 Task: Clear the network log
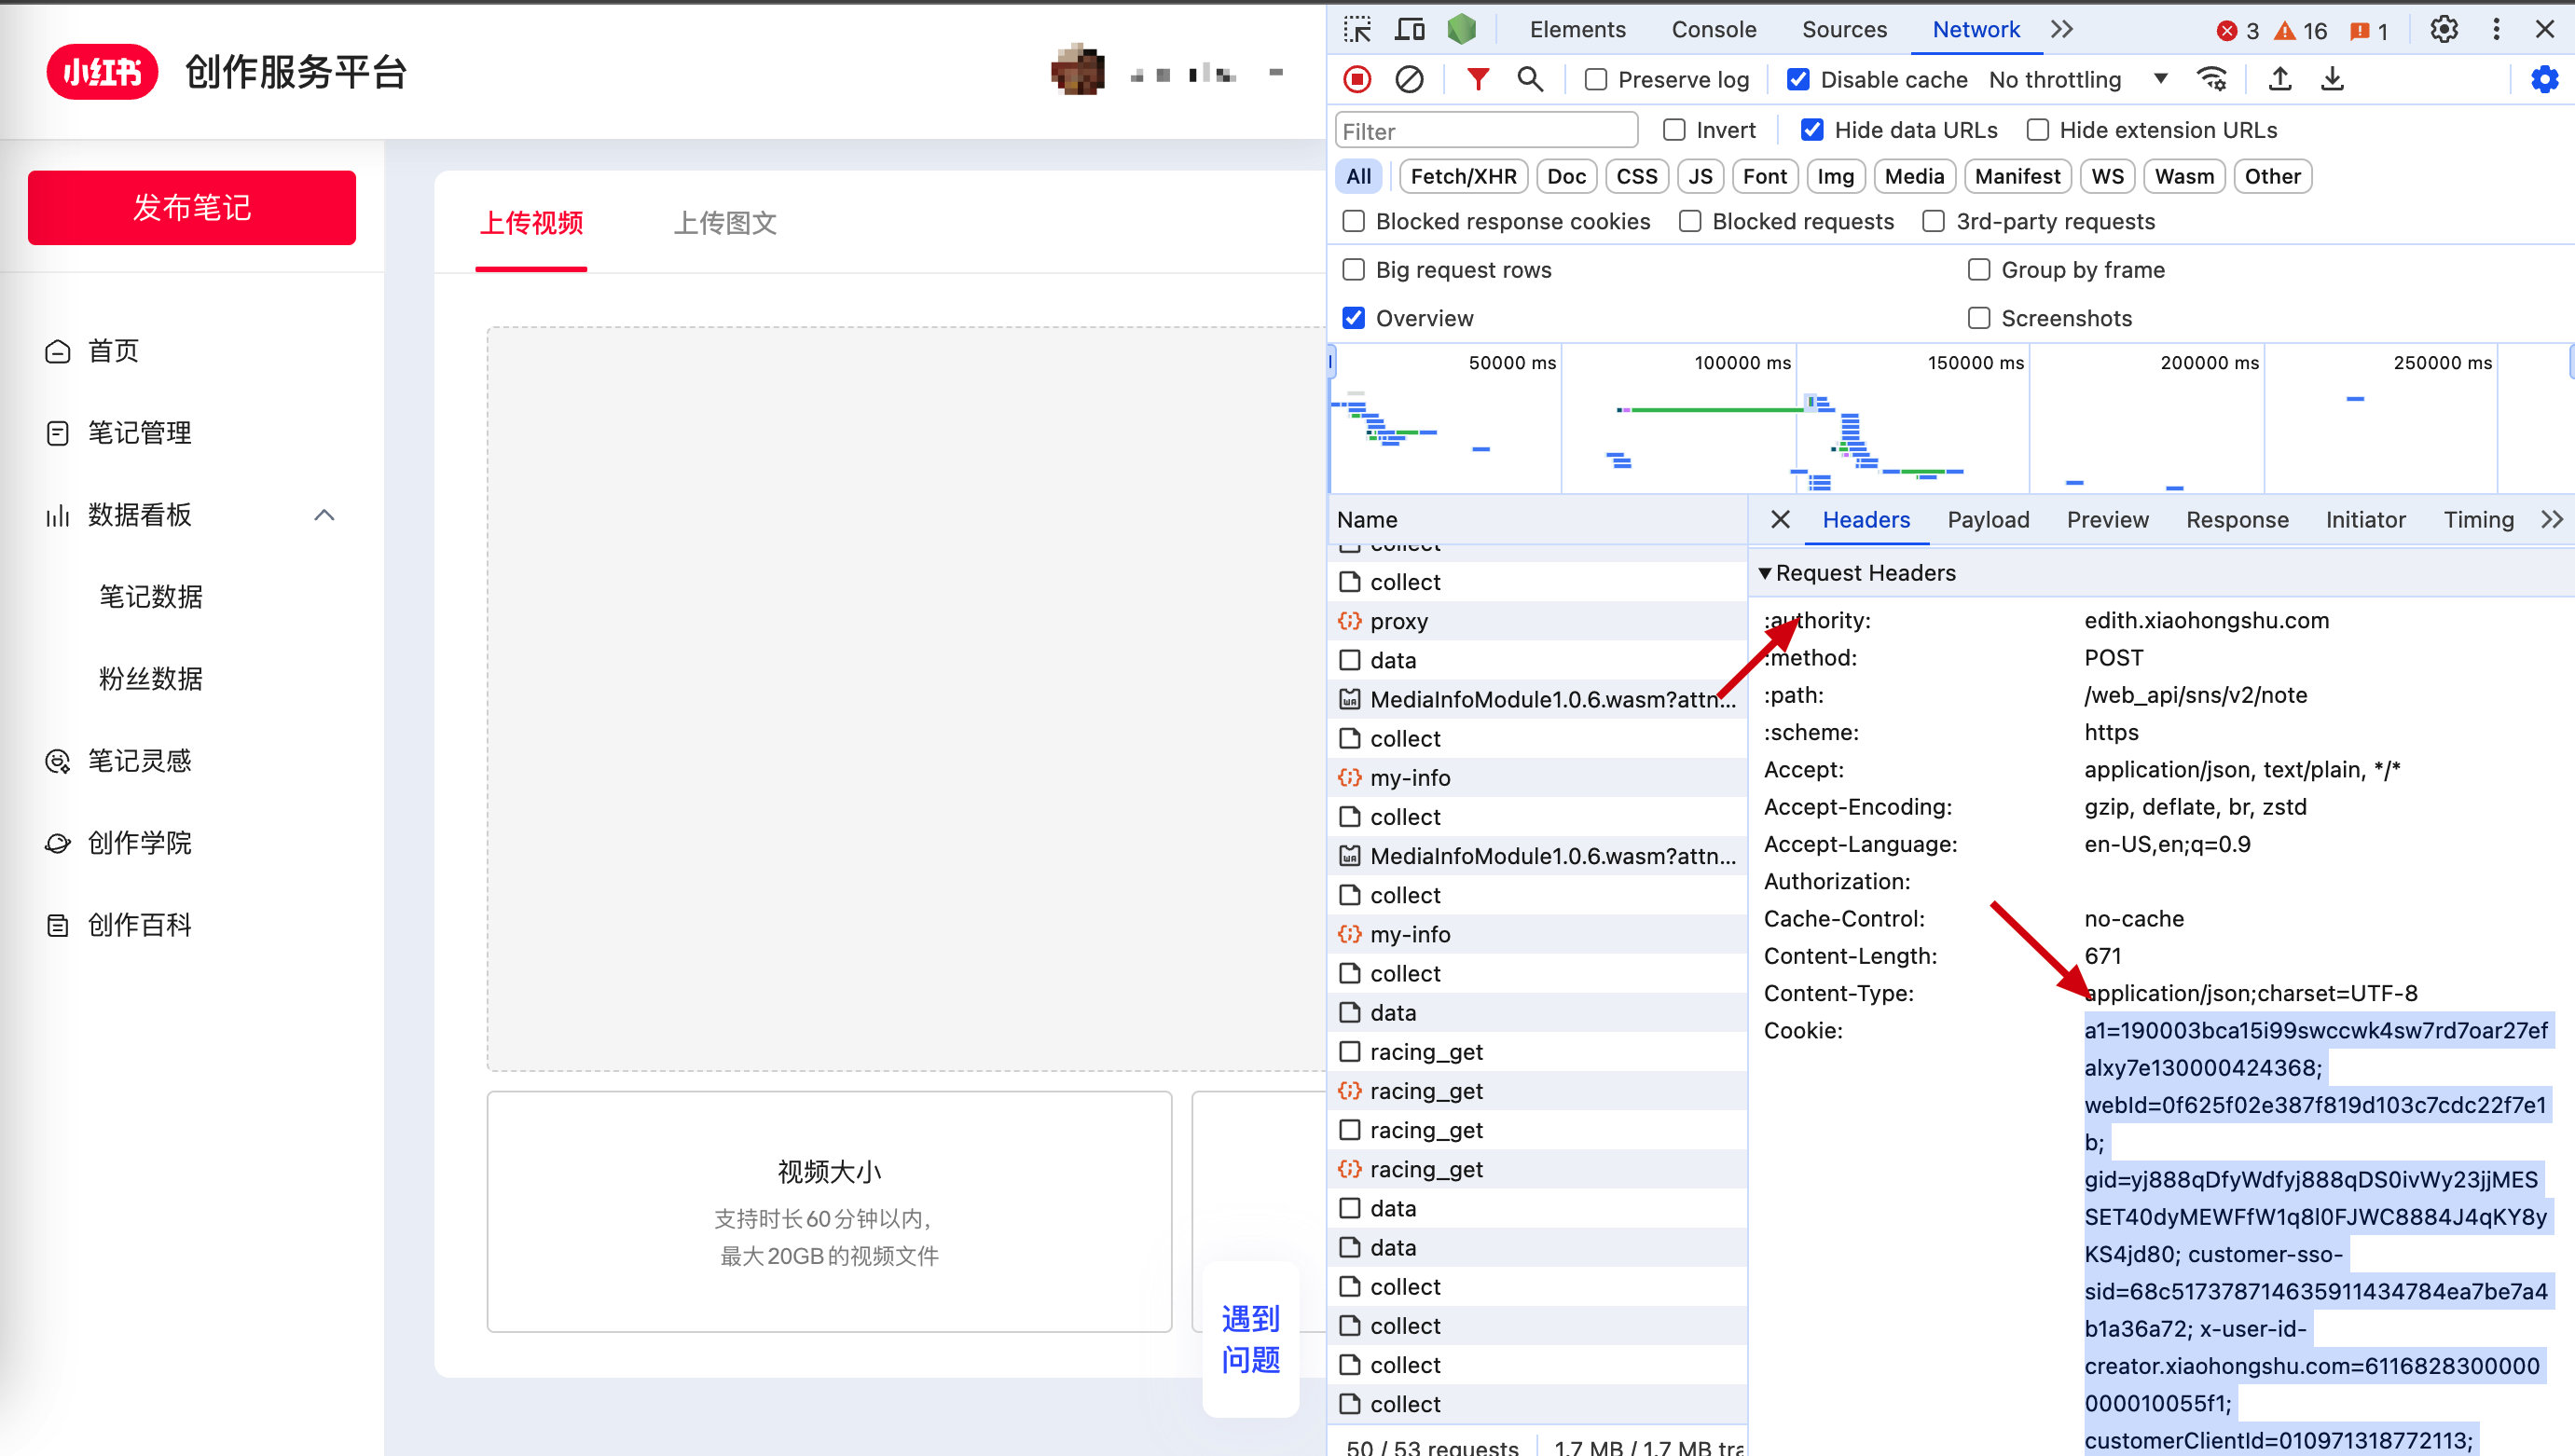pyautogui.click(x=1409, y=79)
